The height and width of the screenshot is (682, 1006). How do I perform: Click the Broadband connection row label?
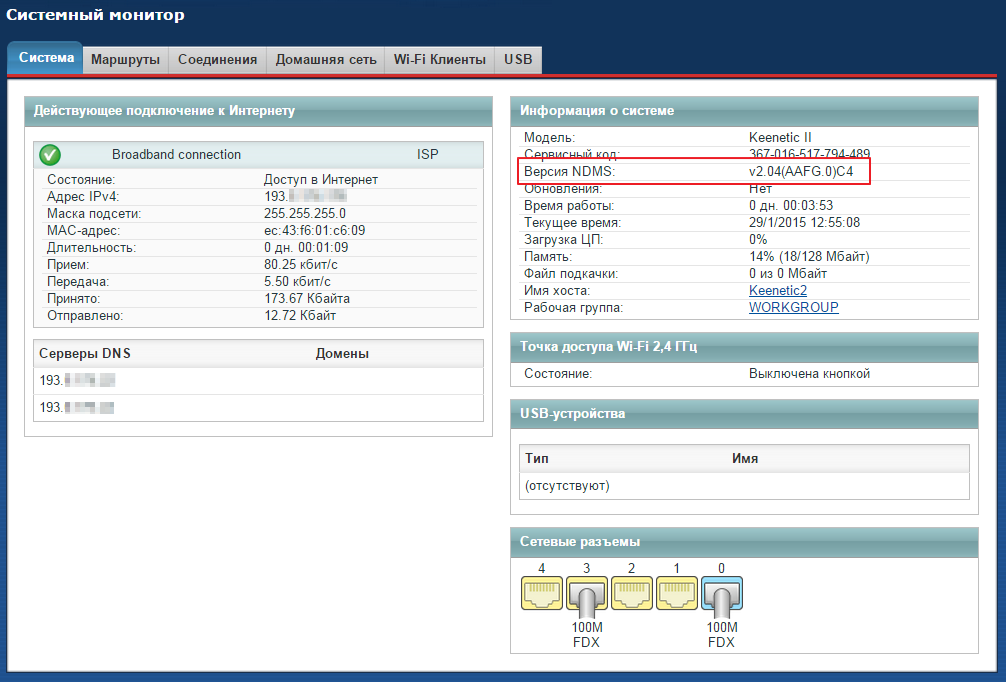tap(176, 155)
